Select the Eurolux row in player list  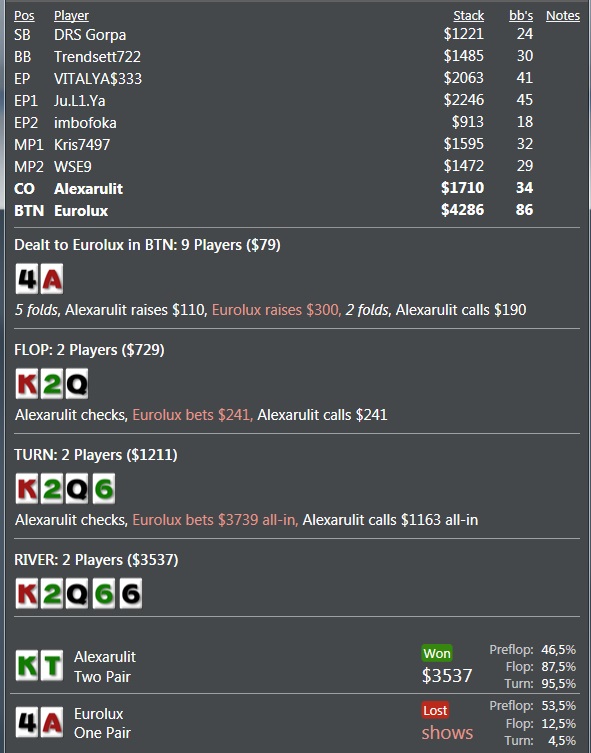[274, 210]
